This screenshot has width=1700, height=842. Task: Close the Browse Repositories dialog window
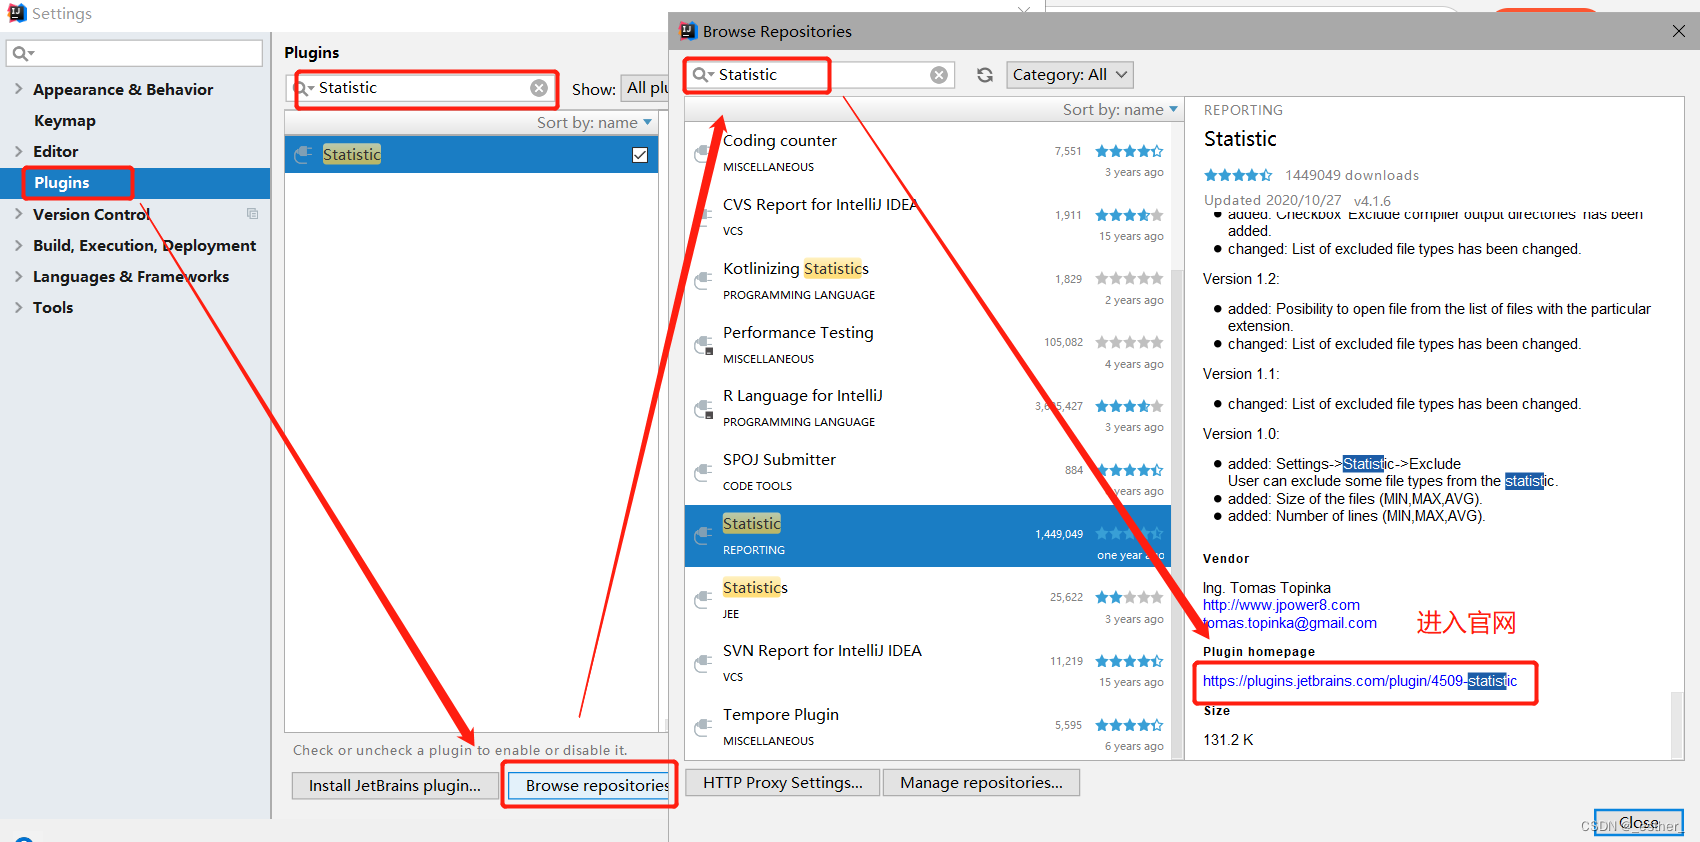(1679, 31)
